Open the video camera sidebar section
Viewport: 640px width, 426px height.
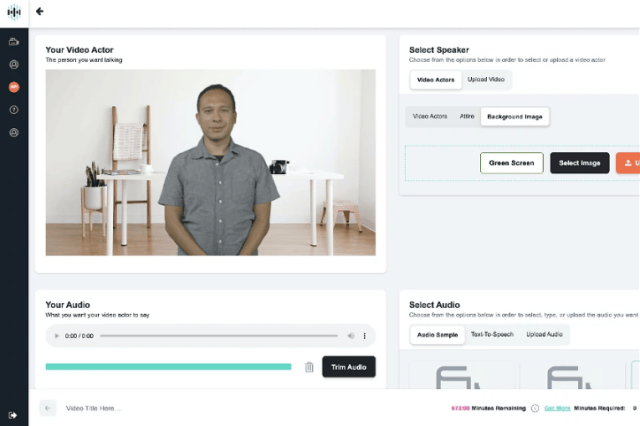tap(14, 42)
